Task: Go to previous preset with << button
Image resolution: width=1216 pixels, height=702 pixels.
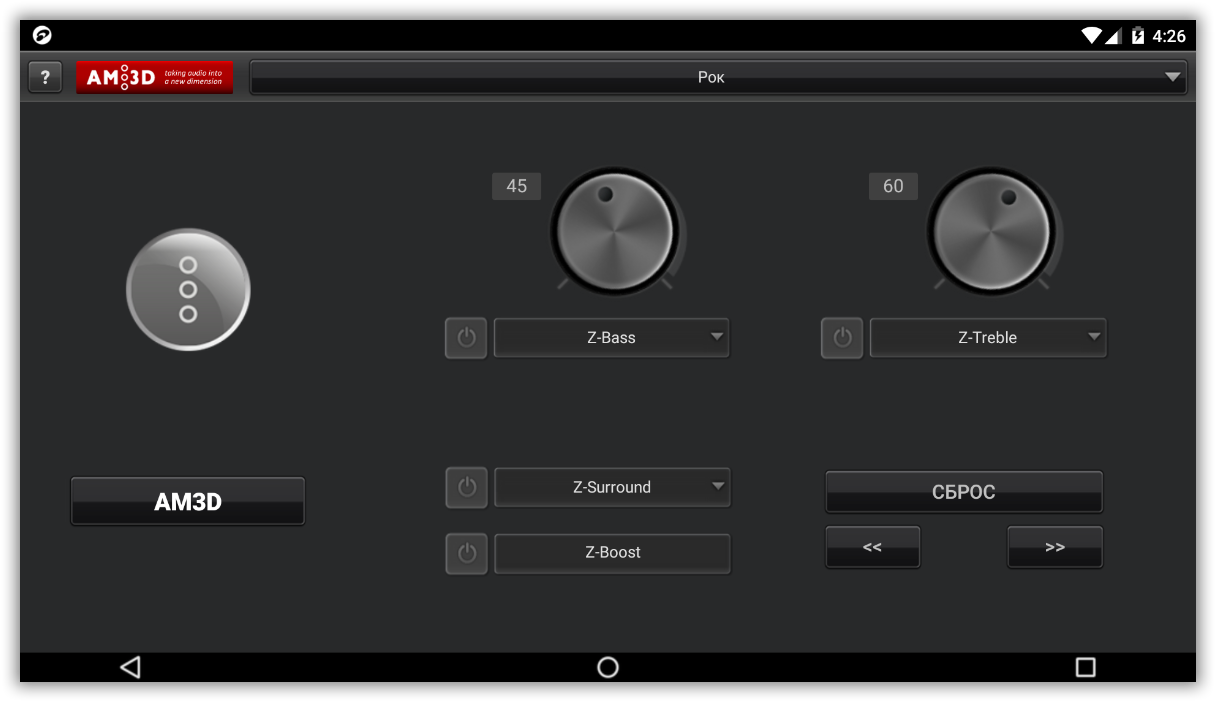Action: (x=872, y=547)
